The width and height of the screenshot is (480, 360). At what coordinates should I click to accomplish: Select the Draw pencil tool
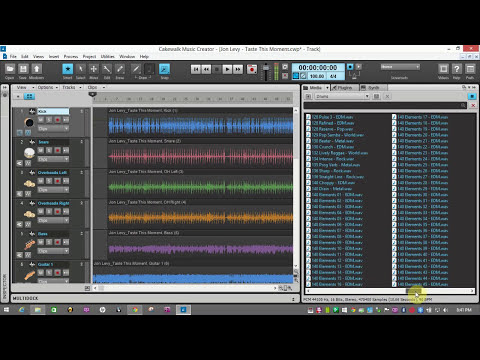[136, 69]
